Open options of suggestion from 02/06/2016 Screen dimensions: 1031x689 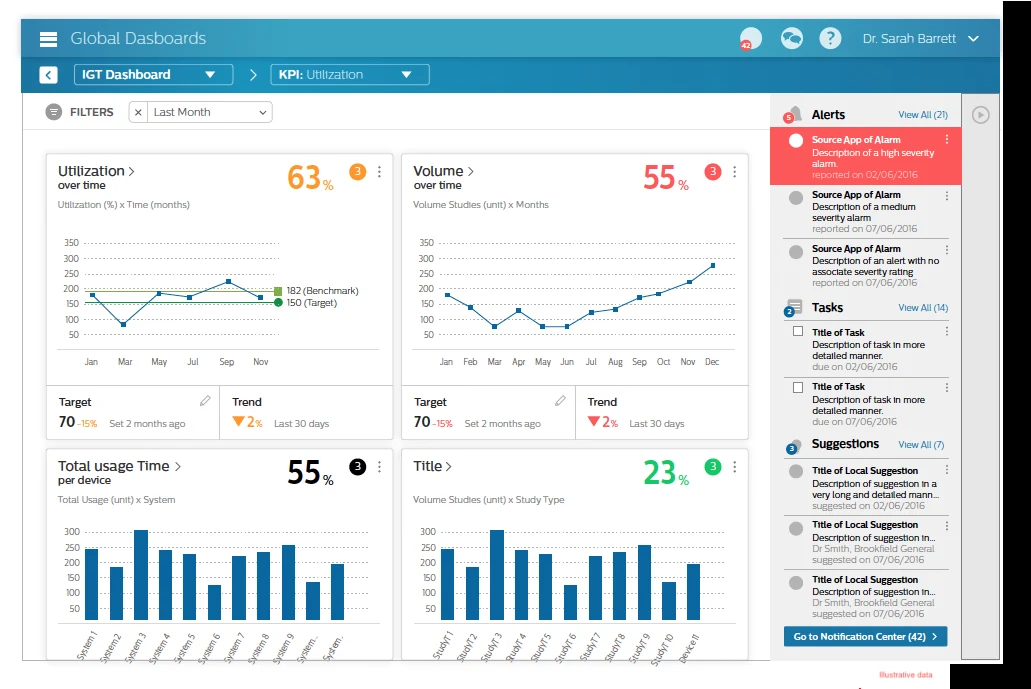947,469
